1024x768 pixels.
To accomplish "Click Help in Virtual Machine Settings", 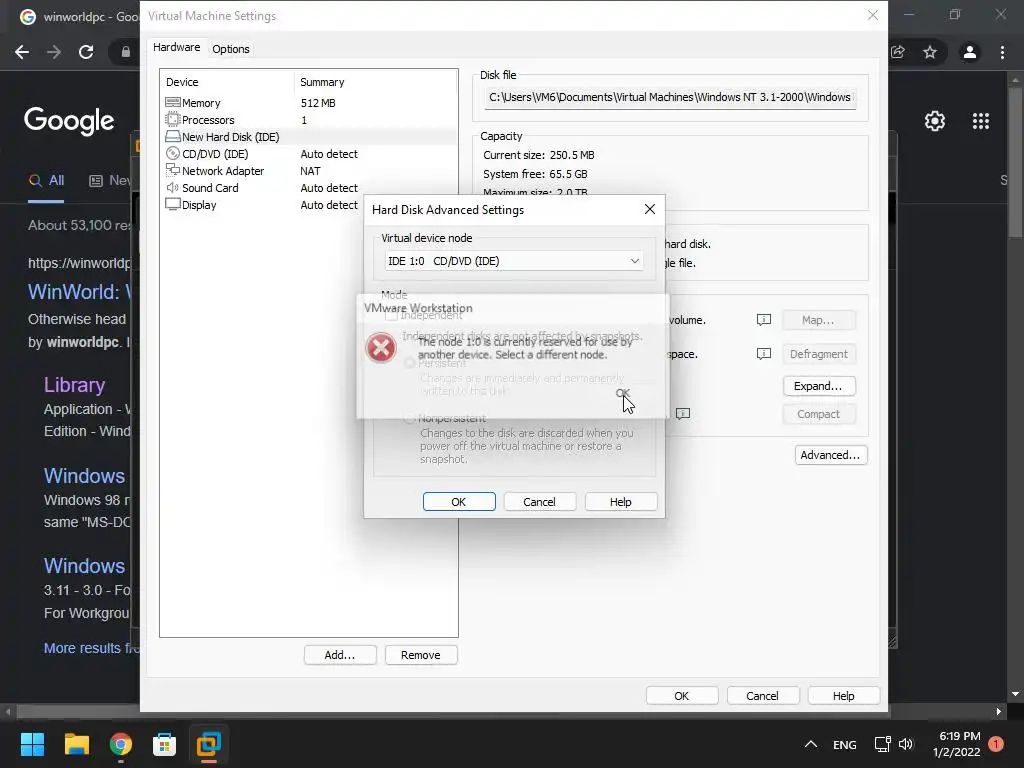I will 844,696.
